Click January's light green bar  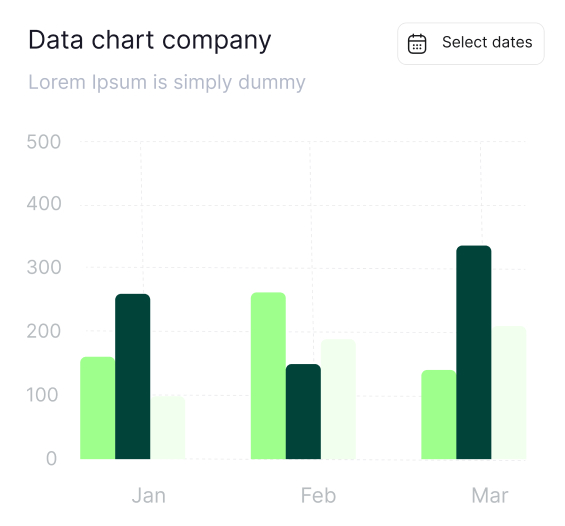coord(98,408)
